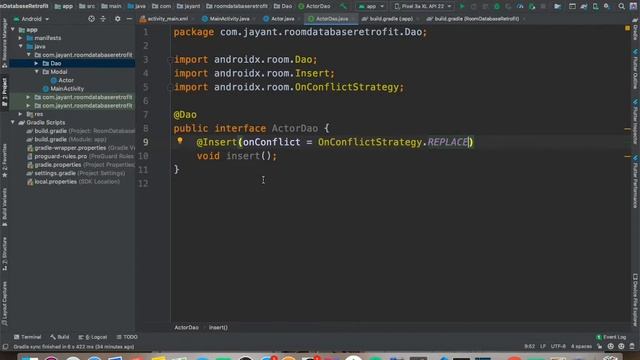Collapse the Modal package arrow
Viewport: 640px width, 360px height.
pyautogui.click(x=36, y=72)
